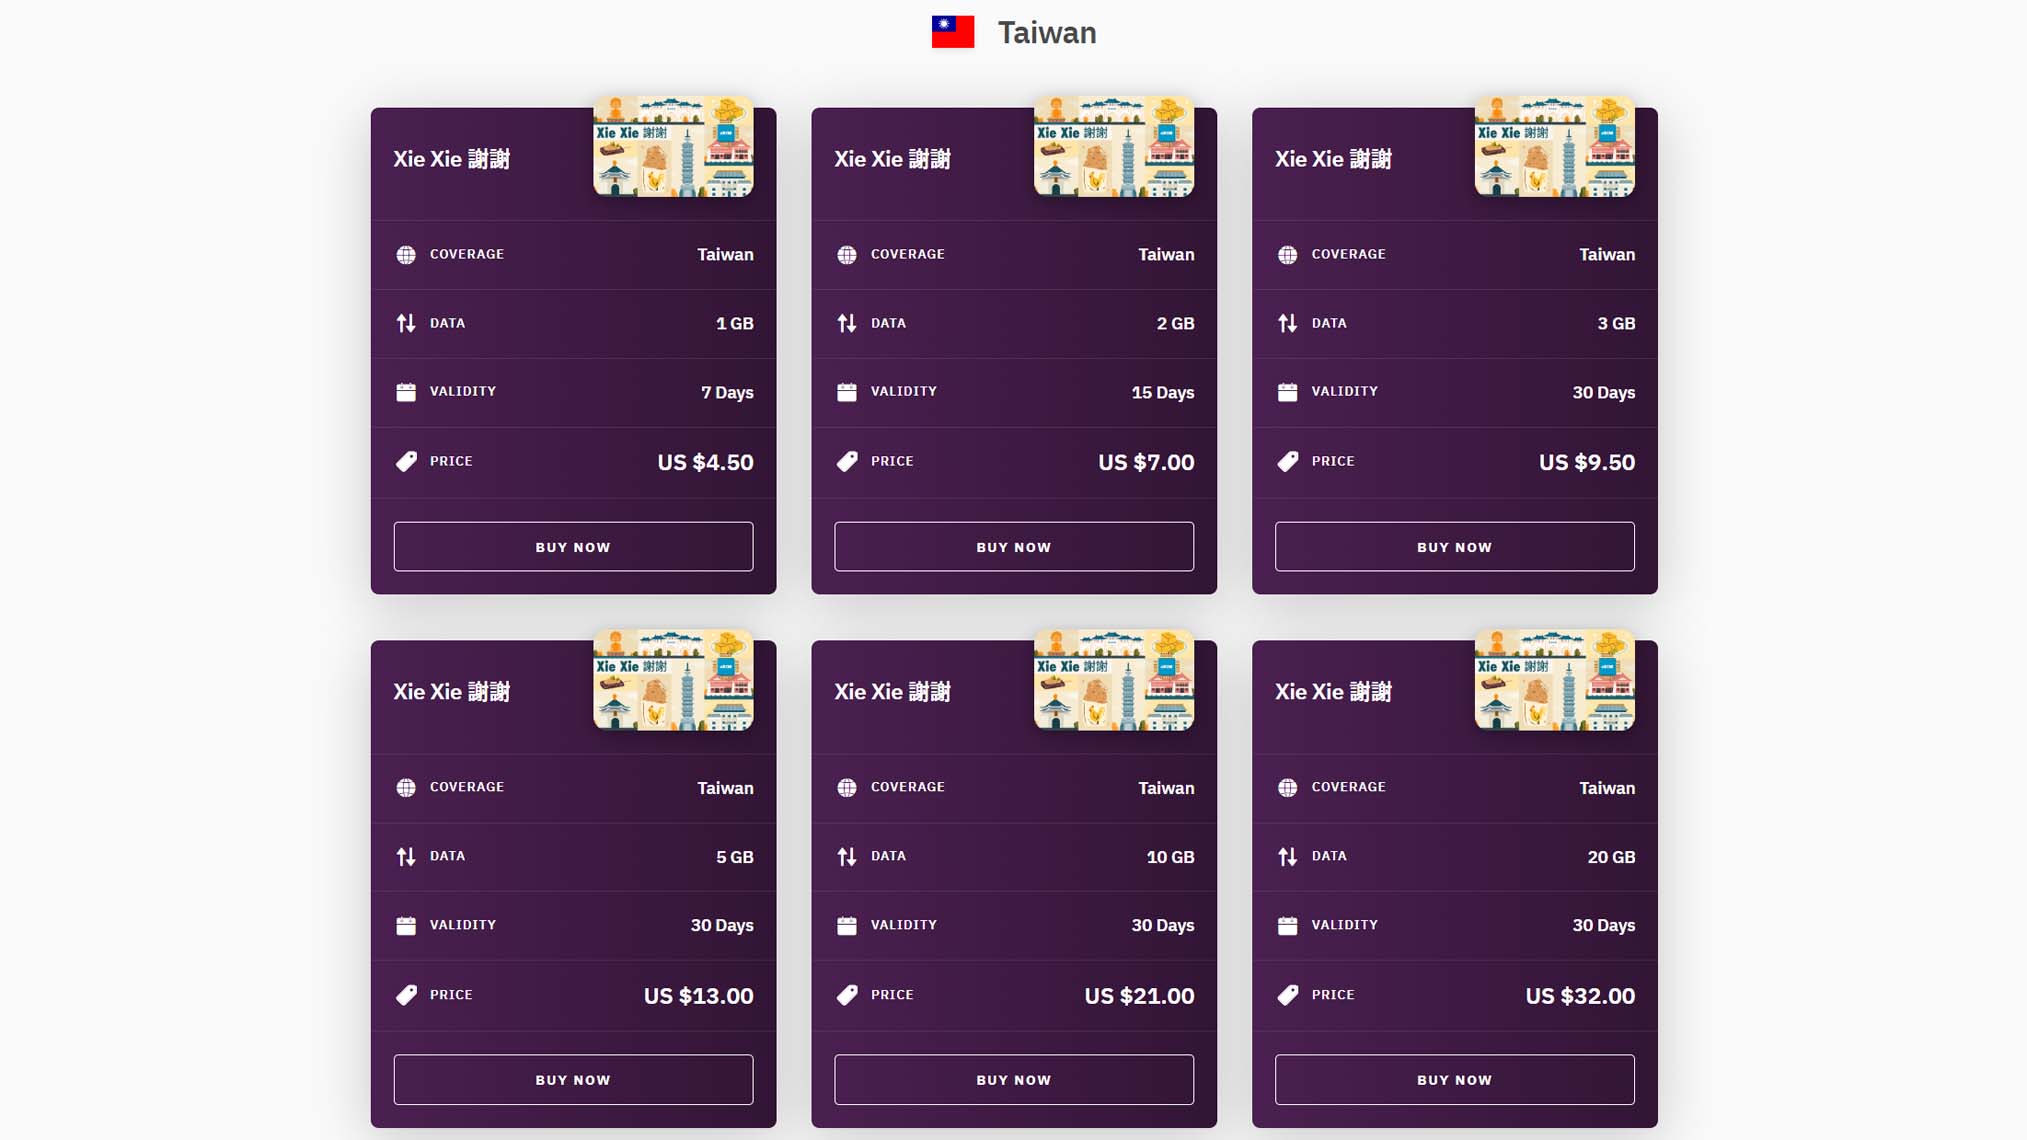
Task: Open the 1 GB card illustration thumbnail
Action: [x=673, y=146]
